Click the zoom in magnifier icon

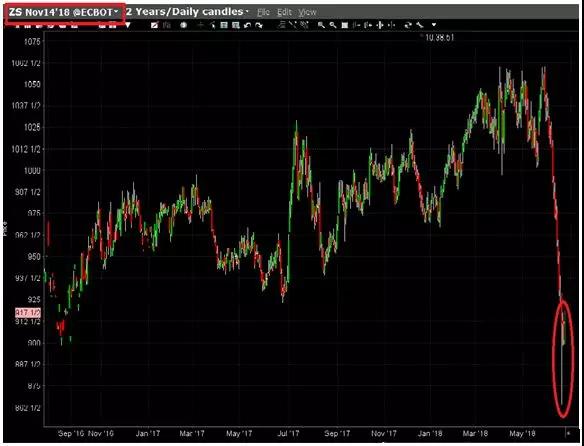point(321,25)
